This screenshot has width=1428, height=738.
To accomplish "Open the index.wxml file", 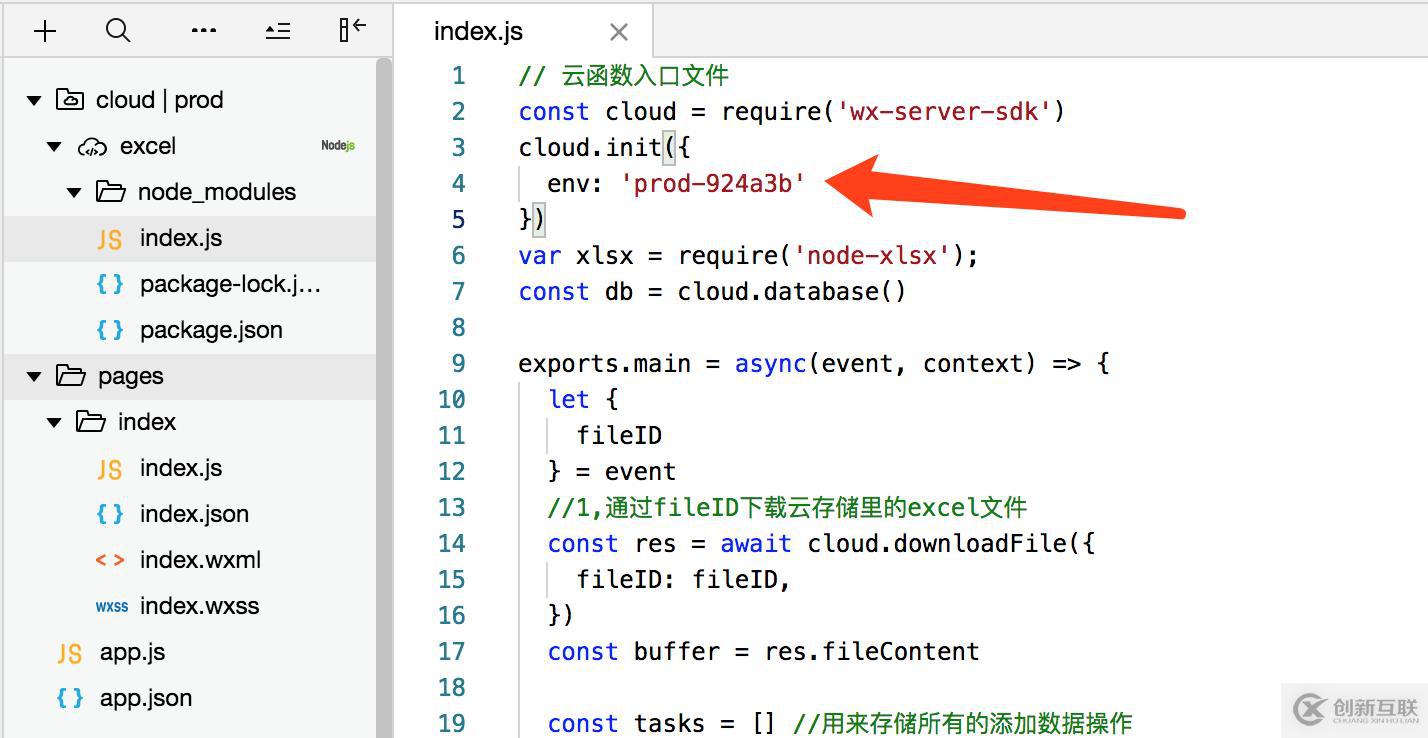I will tap(200, 560).
